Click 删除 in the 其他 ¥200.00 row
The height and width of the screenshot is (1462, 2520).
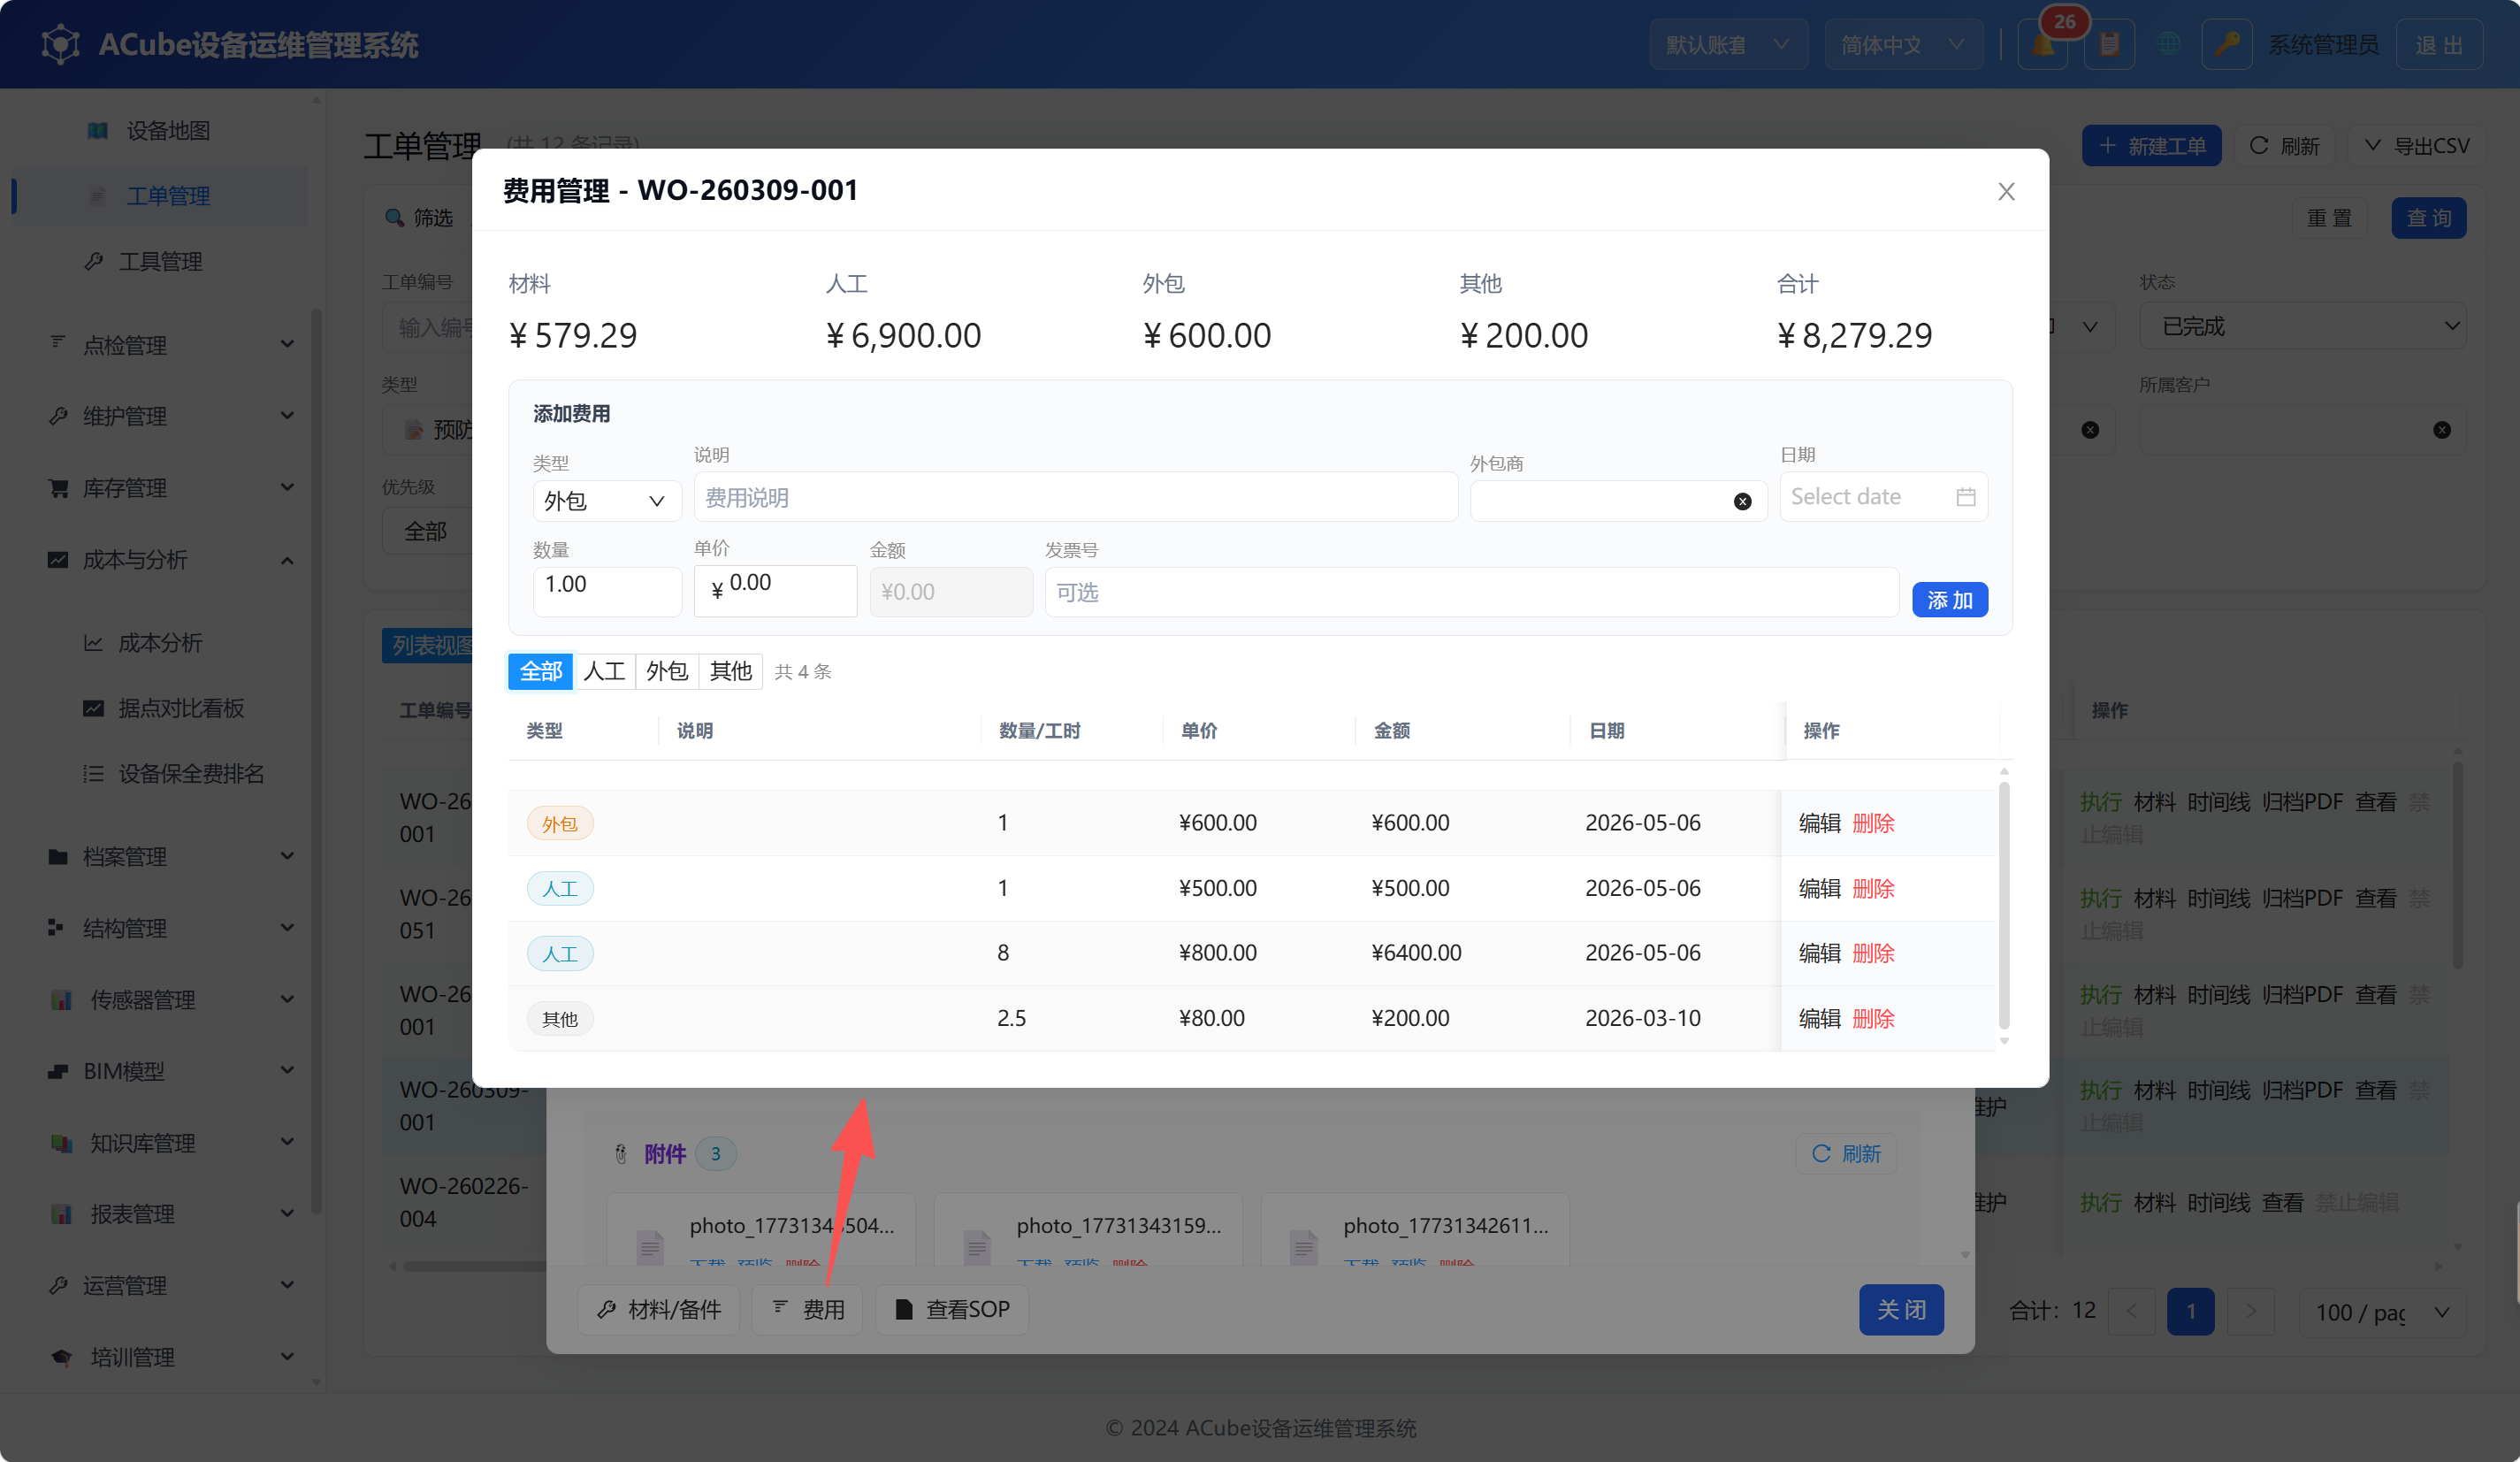point(1873,1018)
